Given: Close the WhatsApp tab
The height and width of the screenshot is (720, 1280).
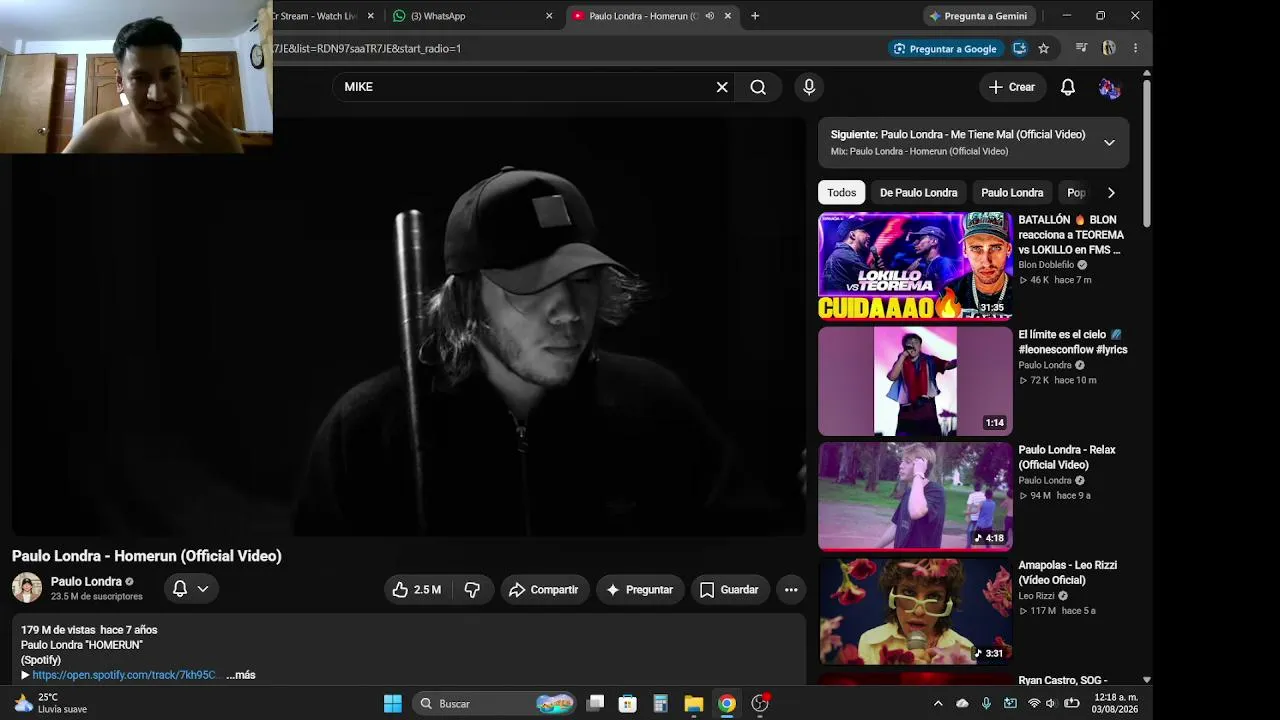Looking at the screenshot, I should click(x=549, y=16).
